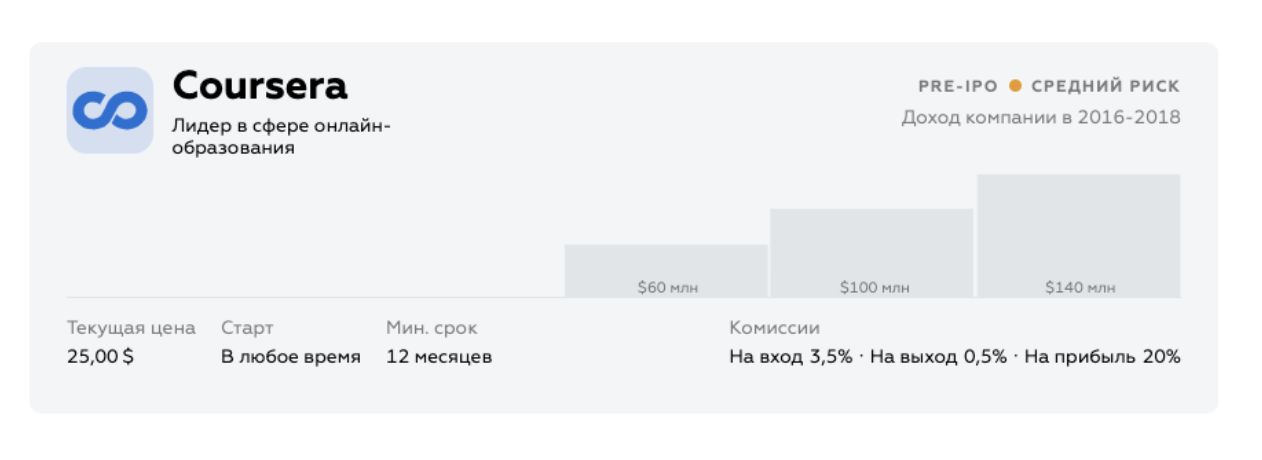
Task: Click "Доход компании в 2016-2018" caption
Action: (x=1040, y=118)
